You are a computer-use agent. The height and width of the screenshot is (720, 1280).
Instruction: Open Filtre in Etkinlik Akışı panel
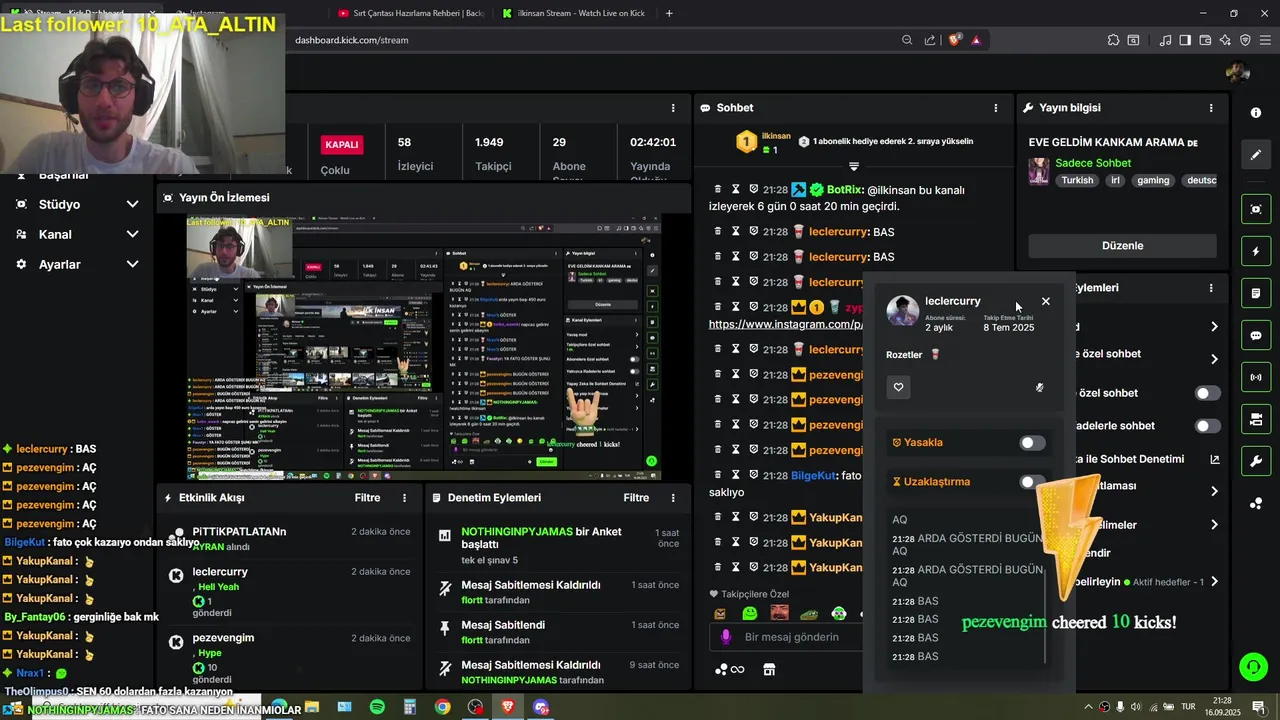click(x=367, y=498)
